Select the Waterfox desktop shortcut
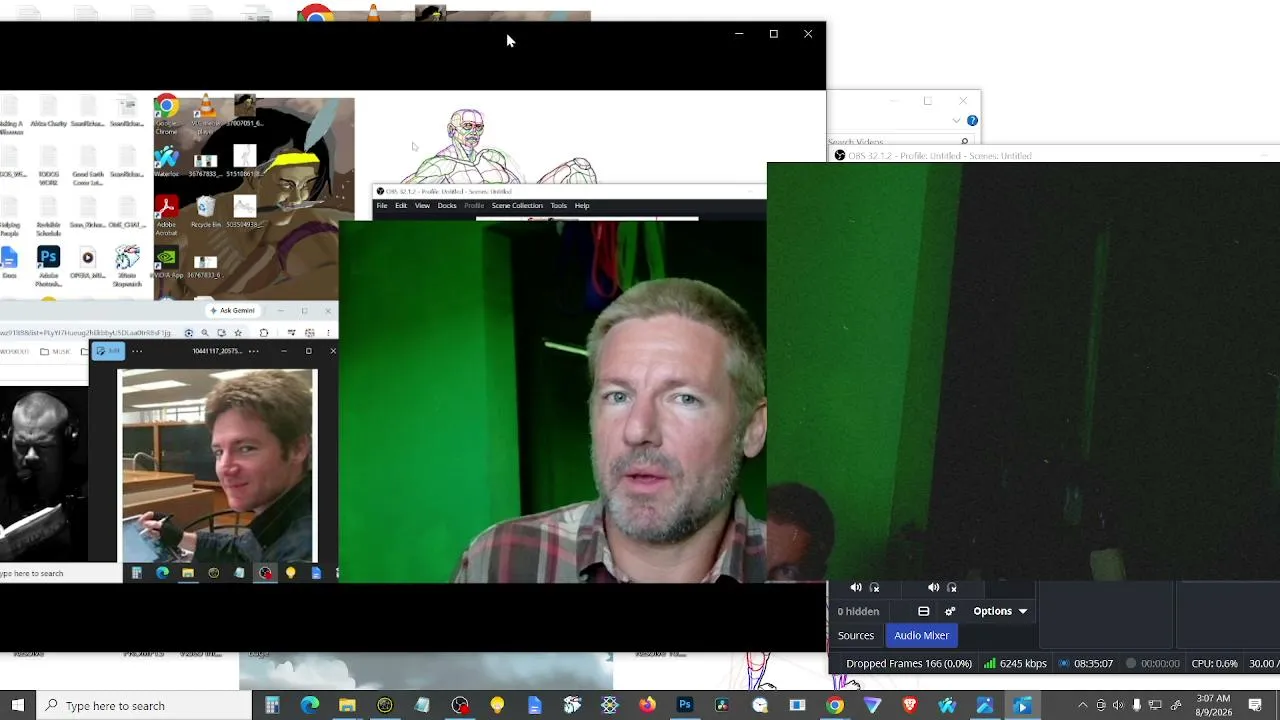Image resolution: width=1280 pixels, height=720 pixels. pyautogui.click(x=167, y=163)
